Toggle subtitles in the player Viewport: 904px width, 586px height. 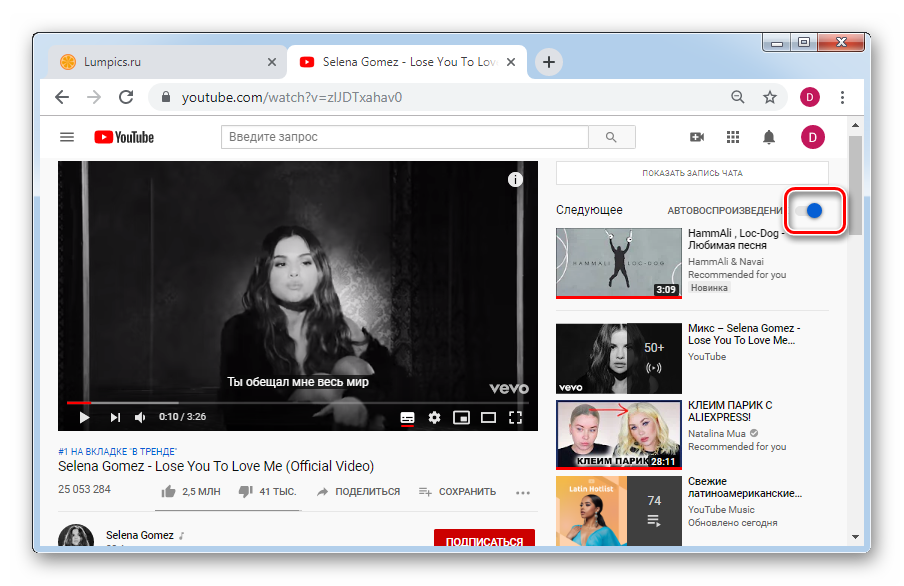coord(407,417)
